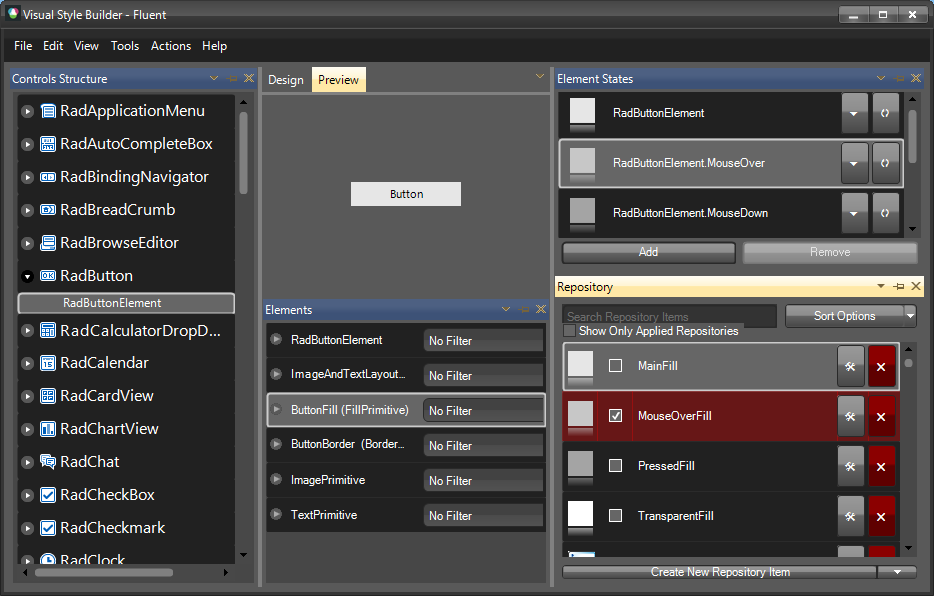This screenshot has width=934, height=596.
Task: Edit the MainFill repository item settings
Action: click(851, 367)
